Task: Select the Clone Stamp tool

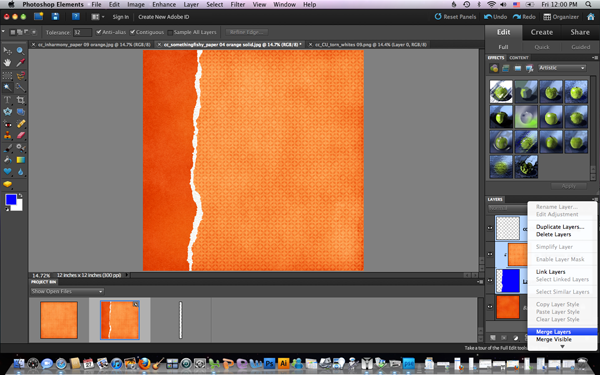Action: [7, 135]
